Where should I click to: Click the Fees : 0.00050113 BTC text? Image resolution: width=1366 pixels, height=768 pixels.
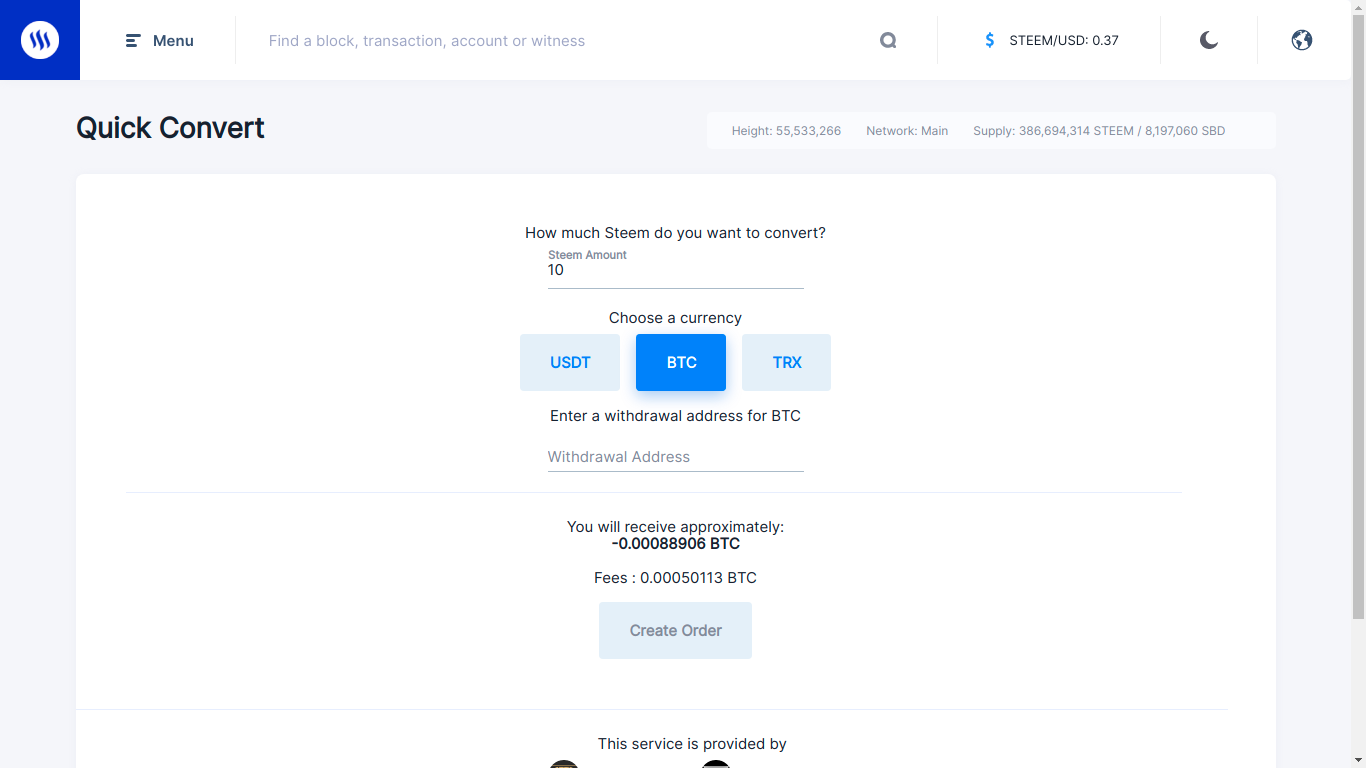[676, 578]
